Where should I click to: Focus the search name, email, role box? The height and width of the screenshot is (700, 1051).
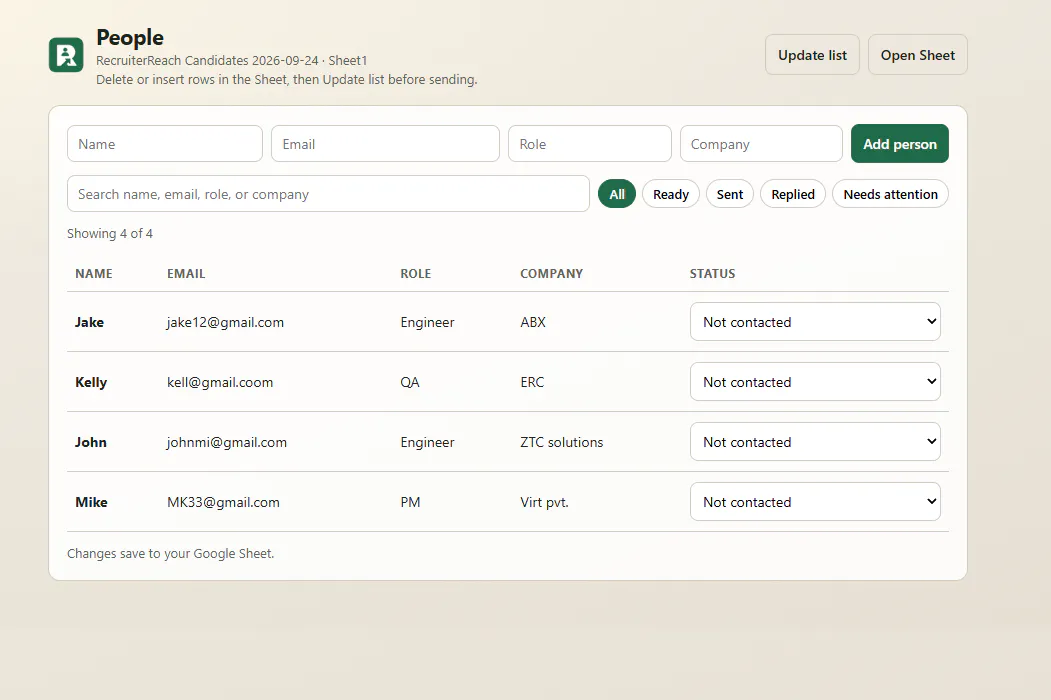coord(328,194)
